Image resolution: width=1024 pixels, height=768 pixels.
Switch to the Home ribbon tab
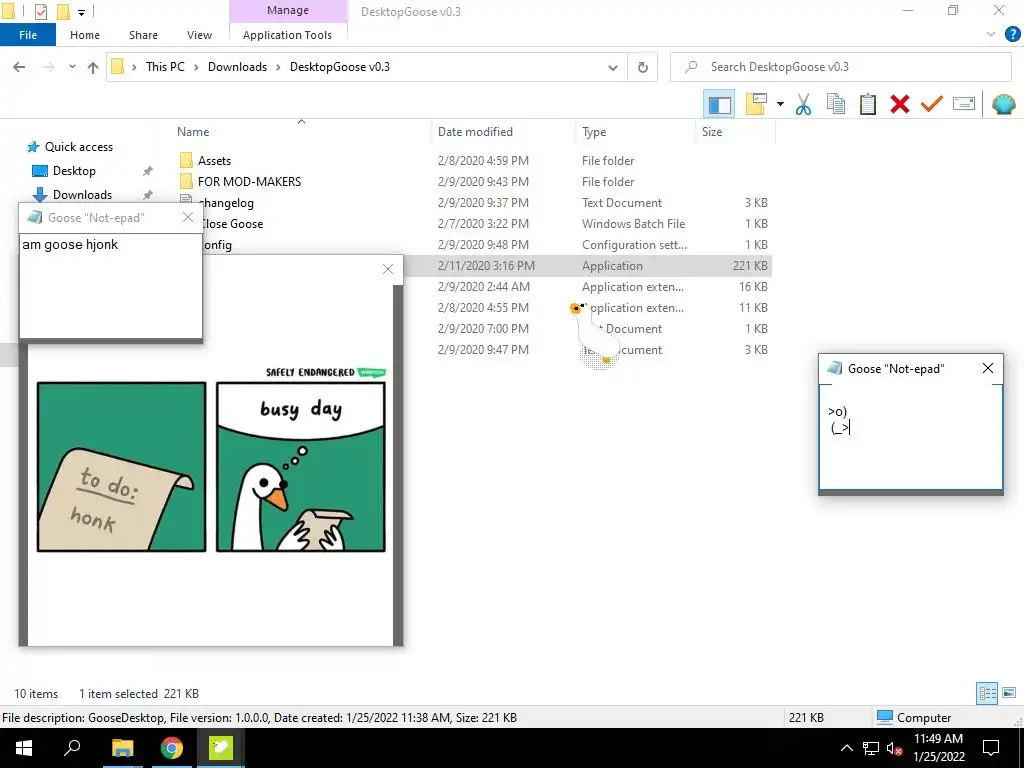85,35
